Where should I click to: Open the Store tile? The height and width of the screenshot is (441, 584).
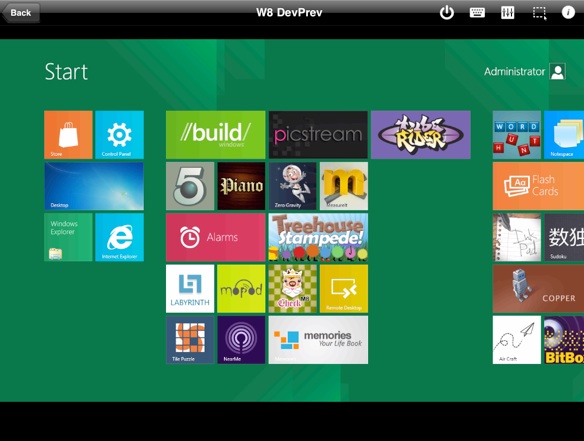pos(68,135)
